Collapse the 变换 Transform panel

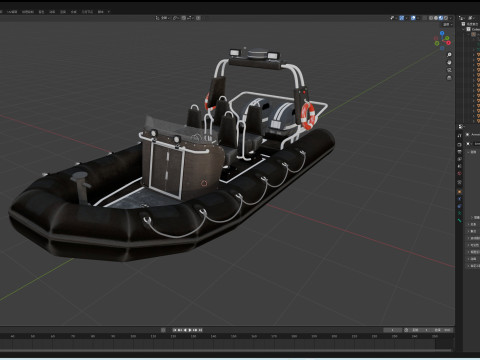472,152
